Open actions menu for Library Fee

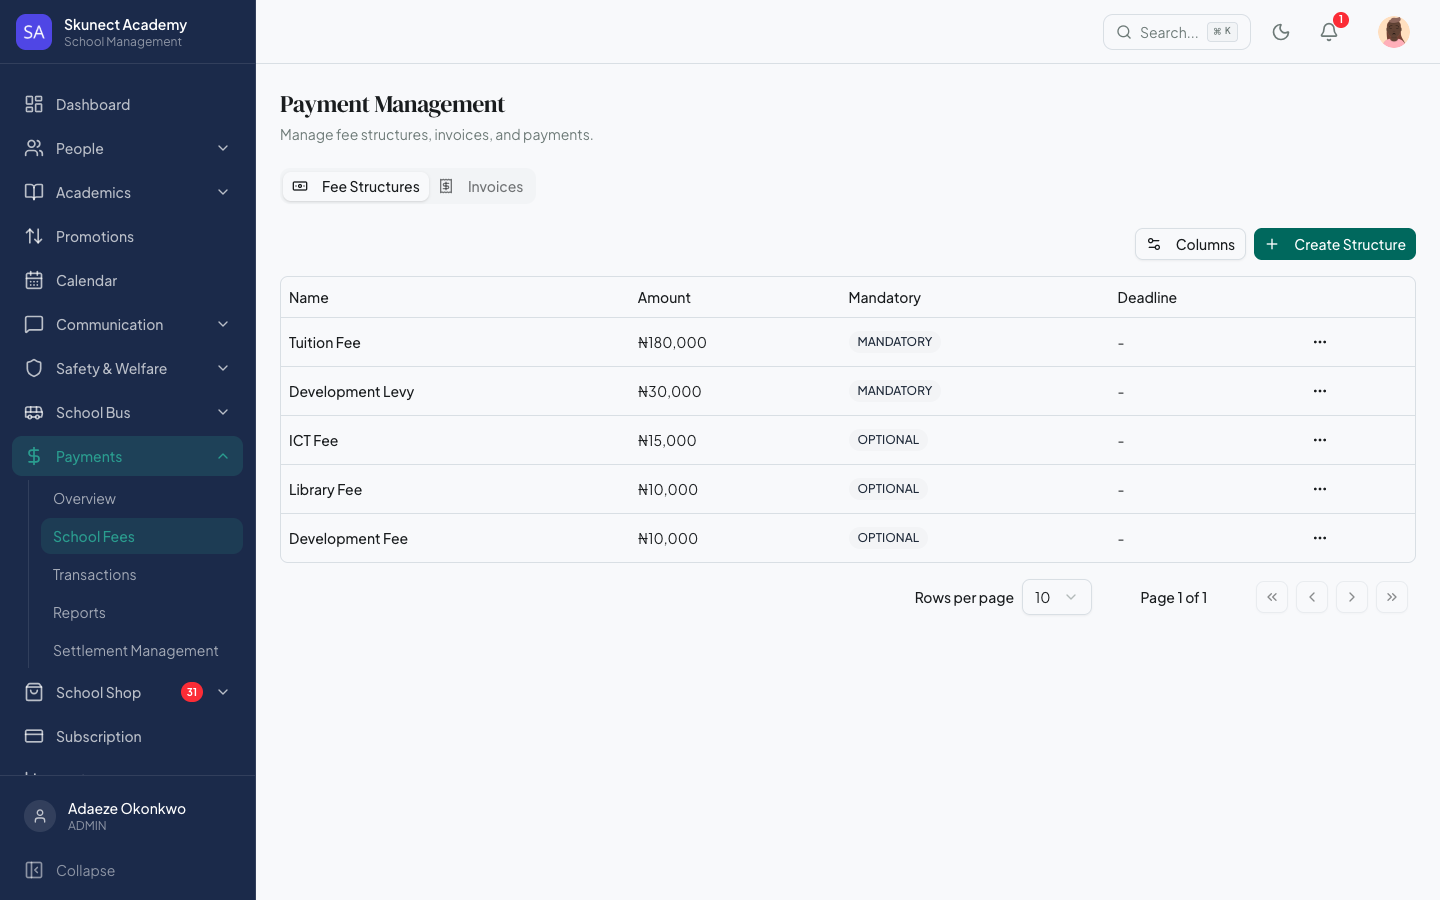click(x=1320, y=489)
